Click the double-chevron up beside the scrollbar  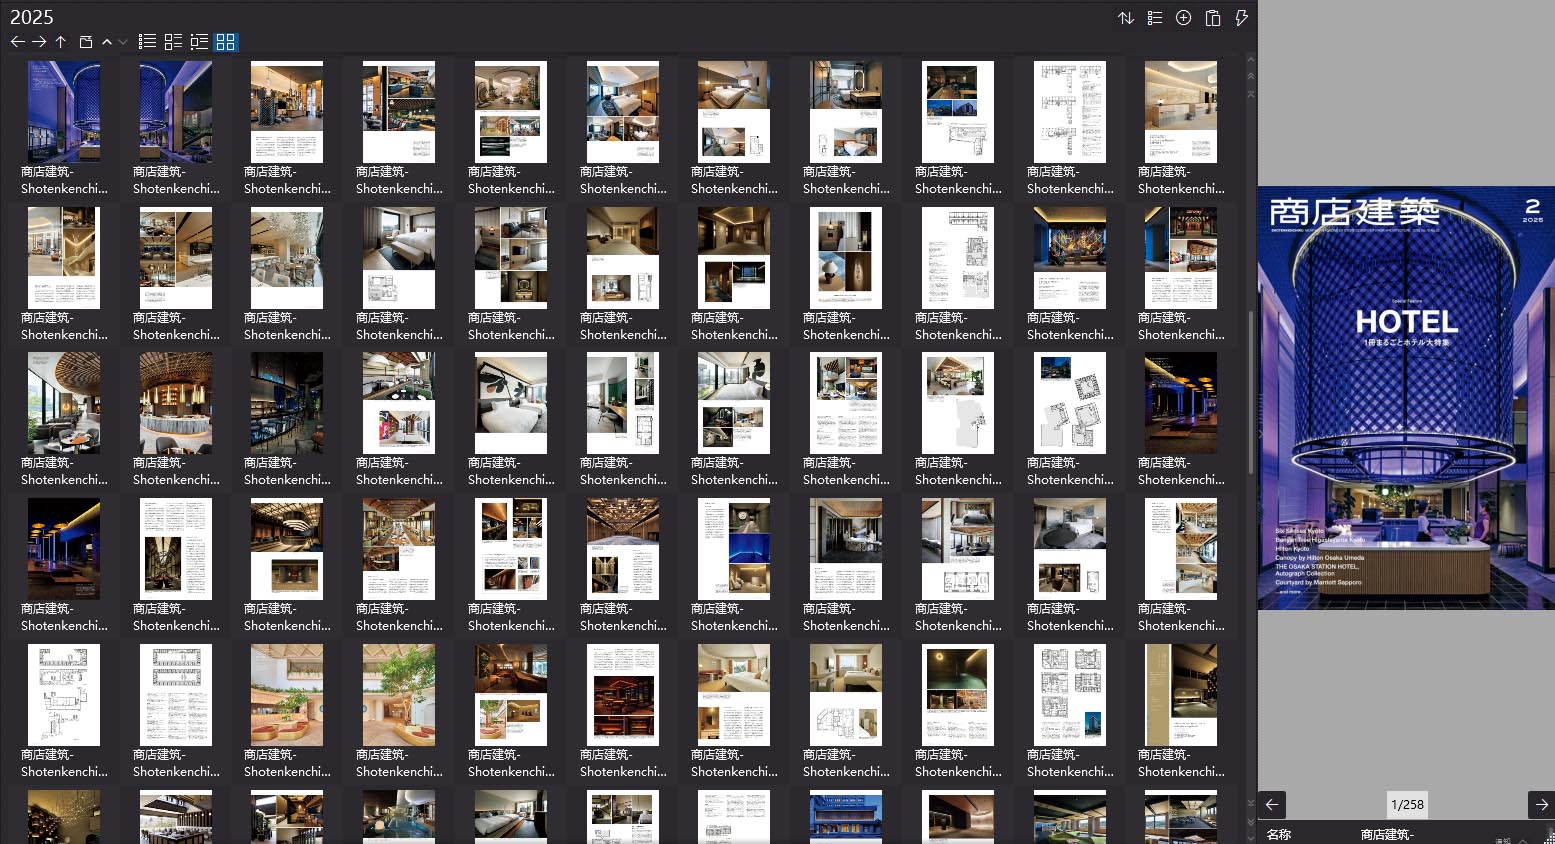[1250, 76]
